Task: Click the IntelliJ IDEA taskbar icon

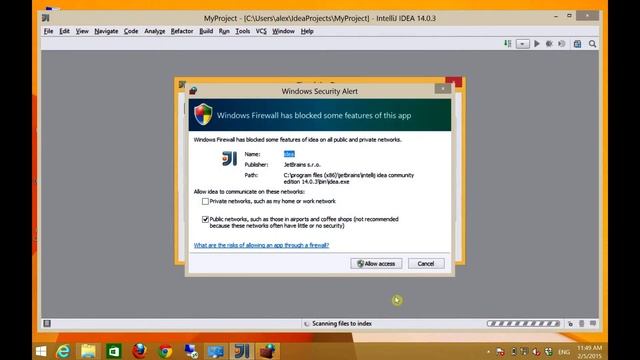Action: click(242, 351)
